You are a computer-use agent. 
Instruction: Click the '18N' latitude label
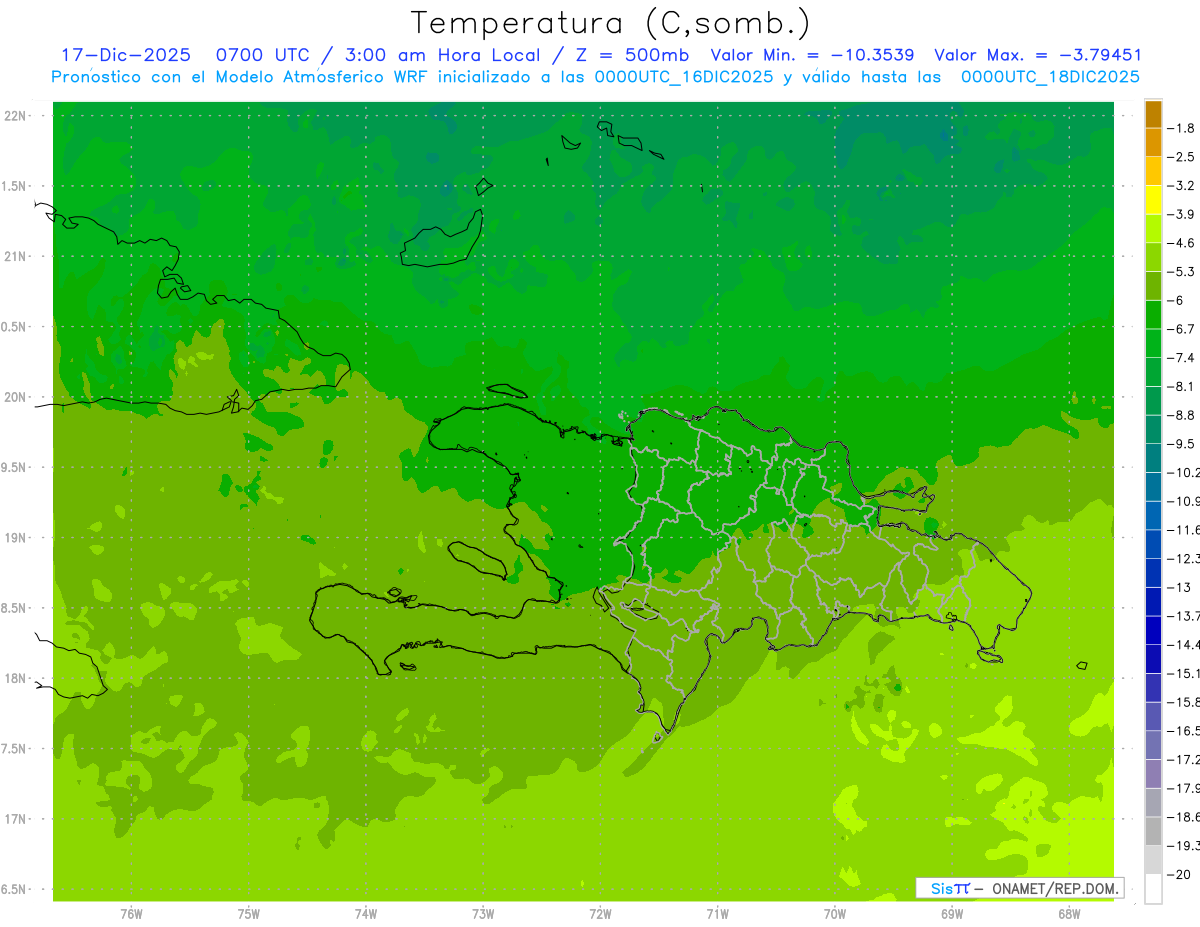(x=15, y=678)
